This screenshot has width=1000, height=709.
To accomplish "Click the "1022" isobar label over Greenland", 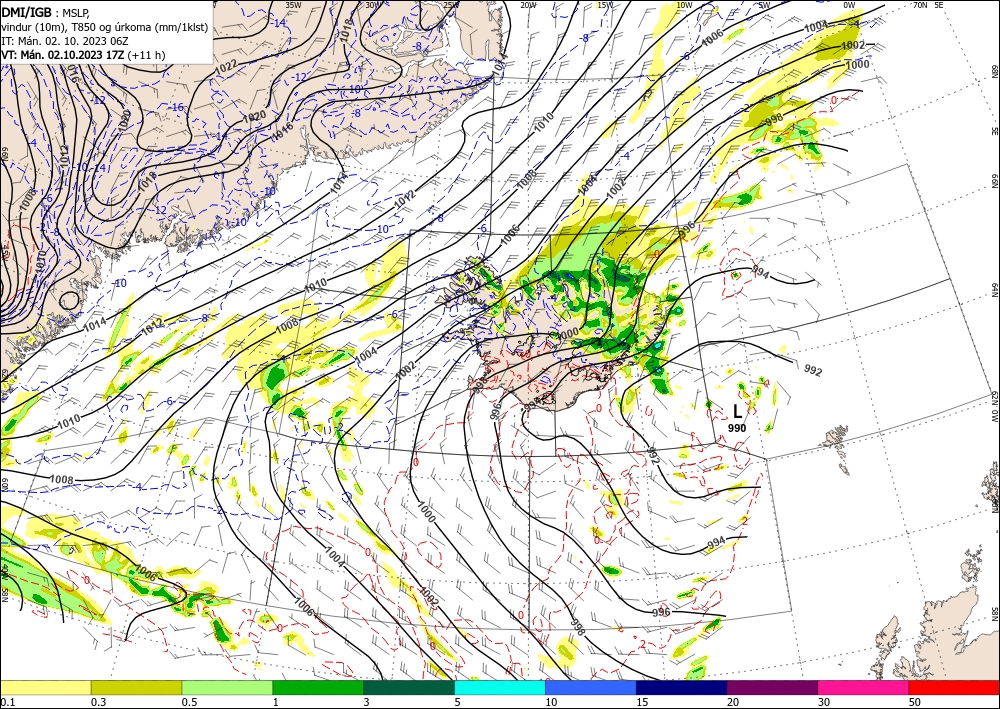I will [226, 65].
